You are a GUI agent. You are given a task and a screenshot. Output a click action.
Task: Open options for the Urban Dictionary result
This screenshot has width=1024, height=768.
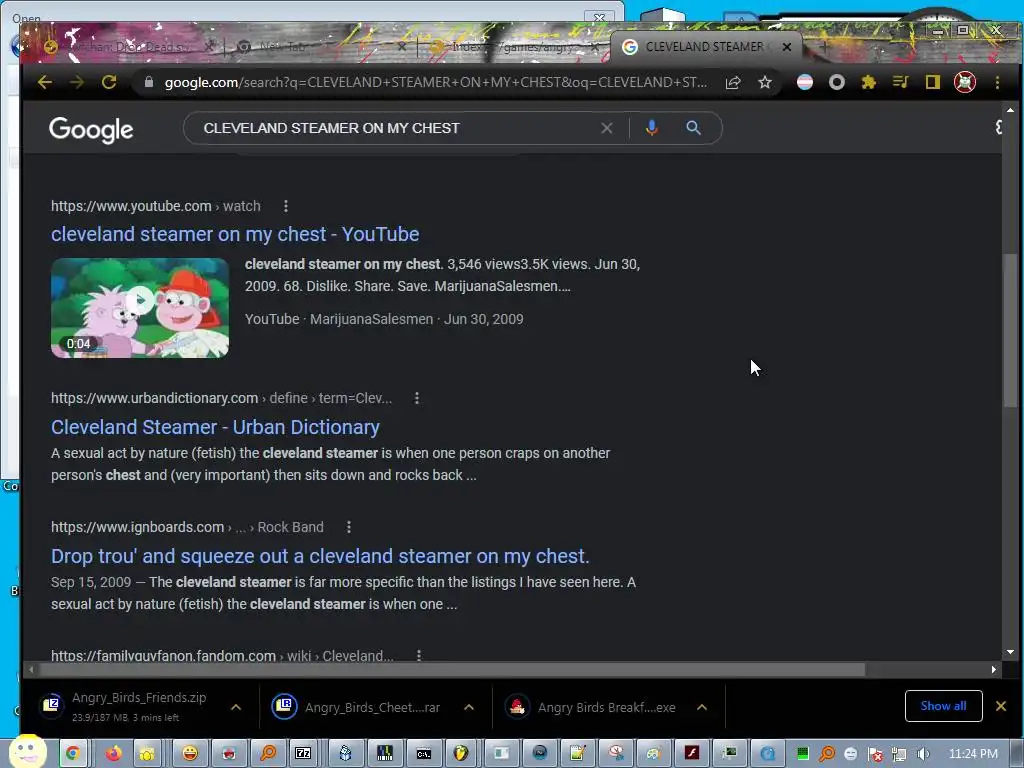point(417,398)
